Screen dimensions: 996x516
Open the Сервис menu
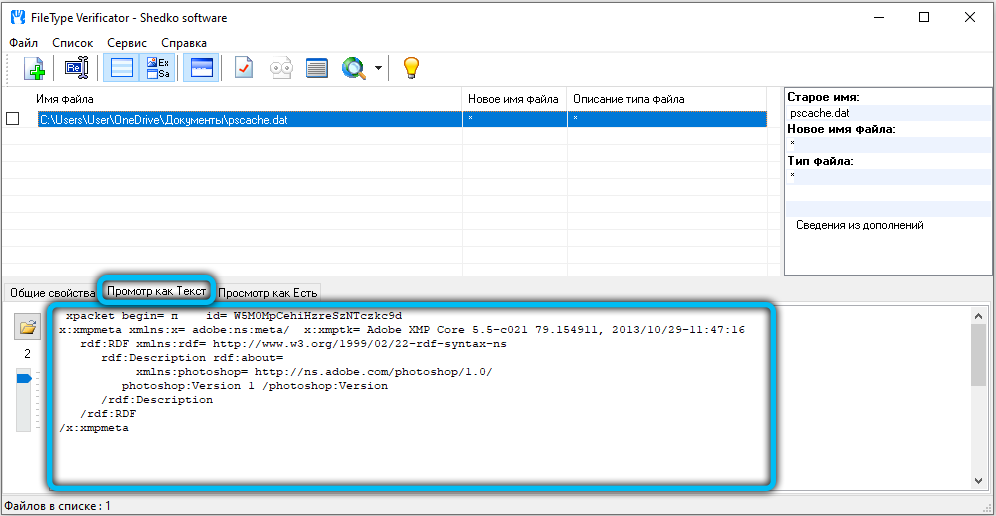(126, 43)
